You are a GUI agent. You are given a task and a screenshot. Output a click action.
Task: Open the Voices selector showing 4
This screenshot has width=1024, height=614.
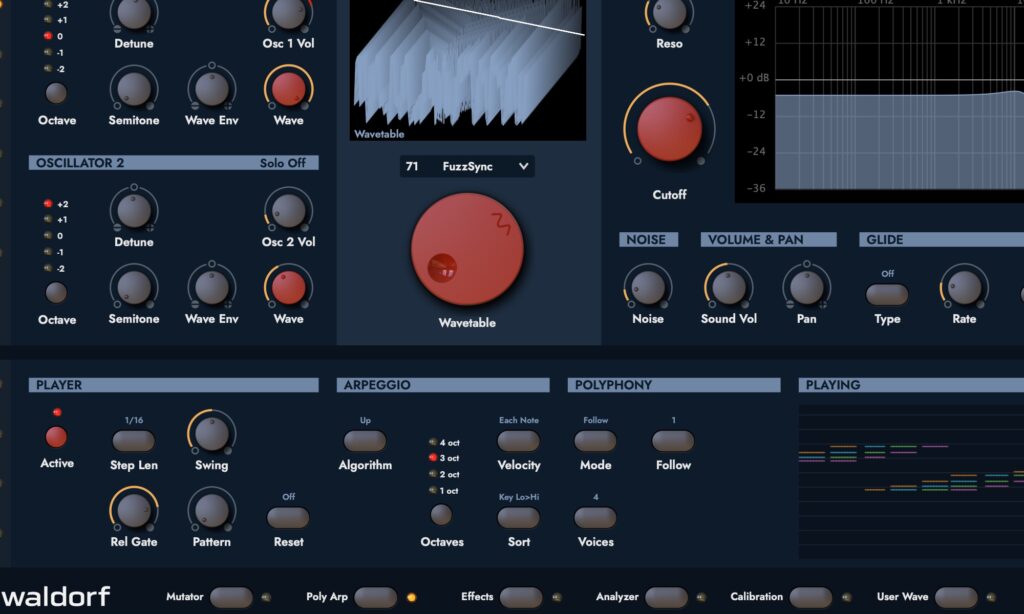coord(595,517)
